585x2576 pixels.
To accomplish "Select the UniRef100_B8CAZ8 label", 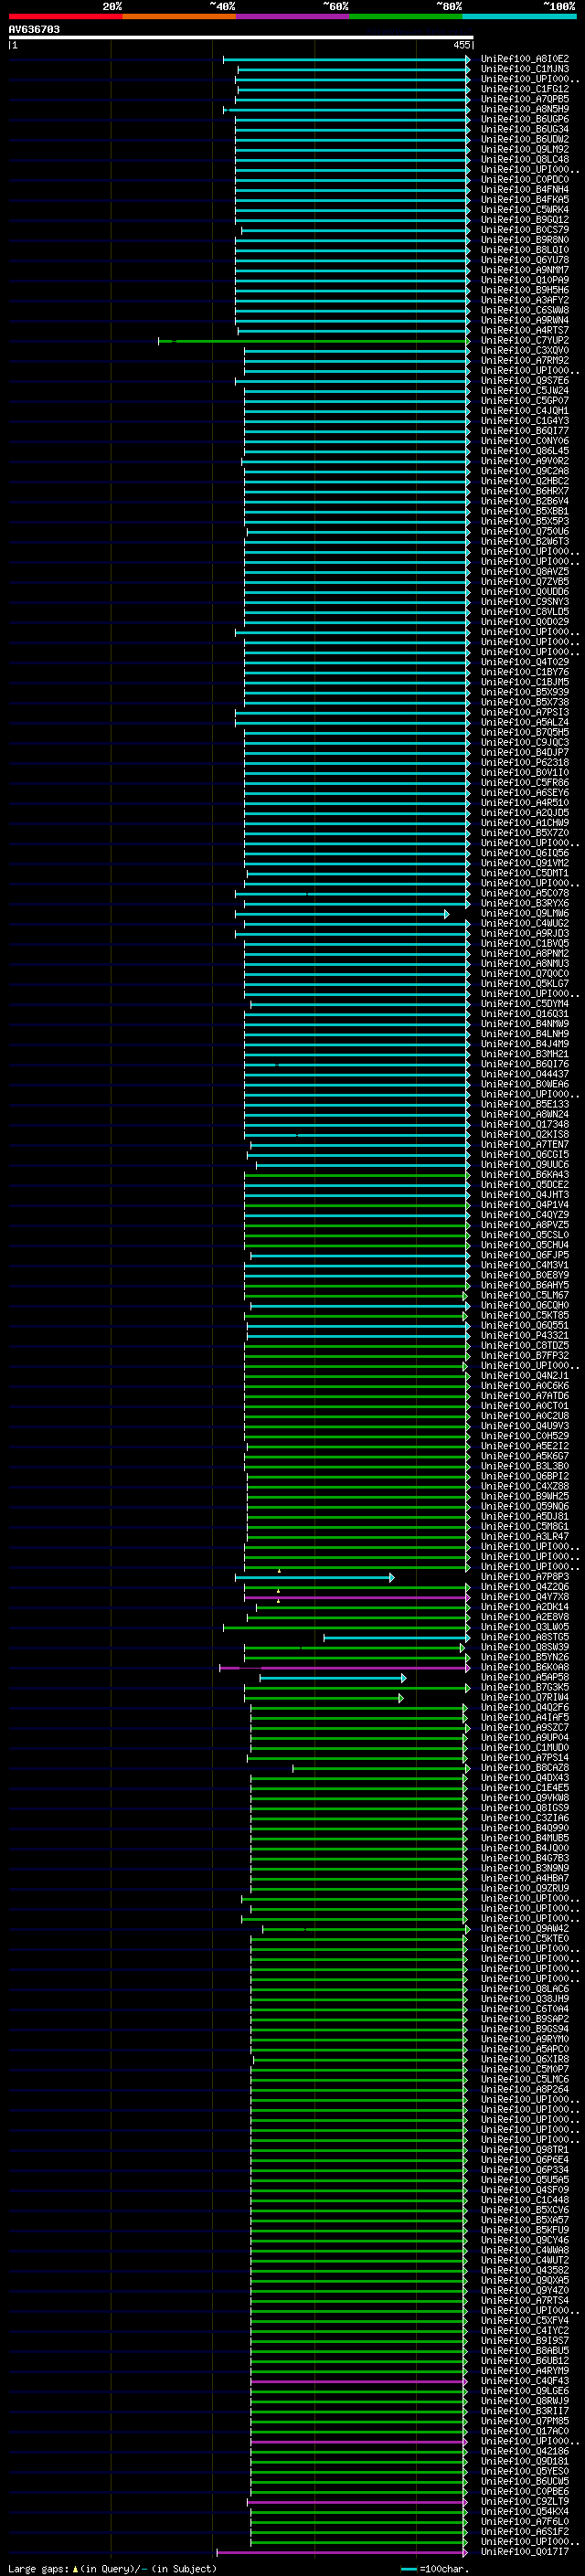I will [525, 1768].
